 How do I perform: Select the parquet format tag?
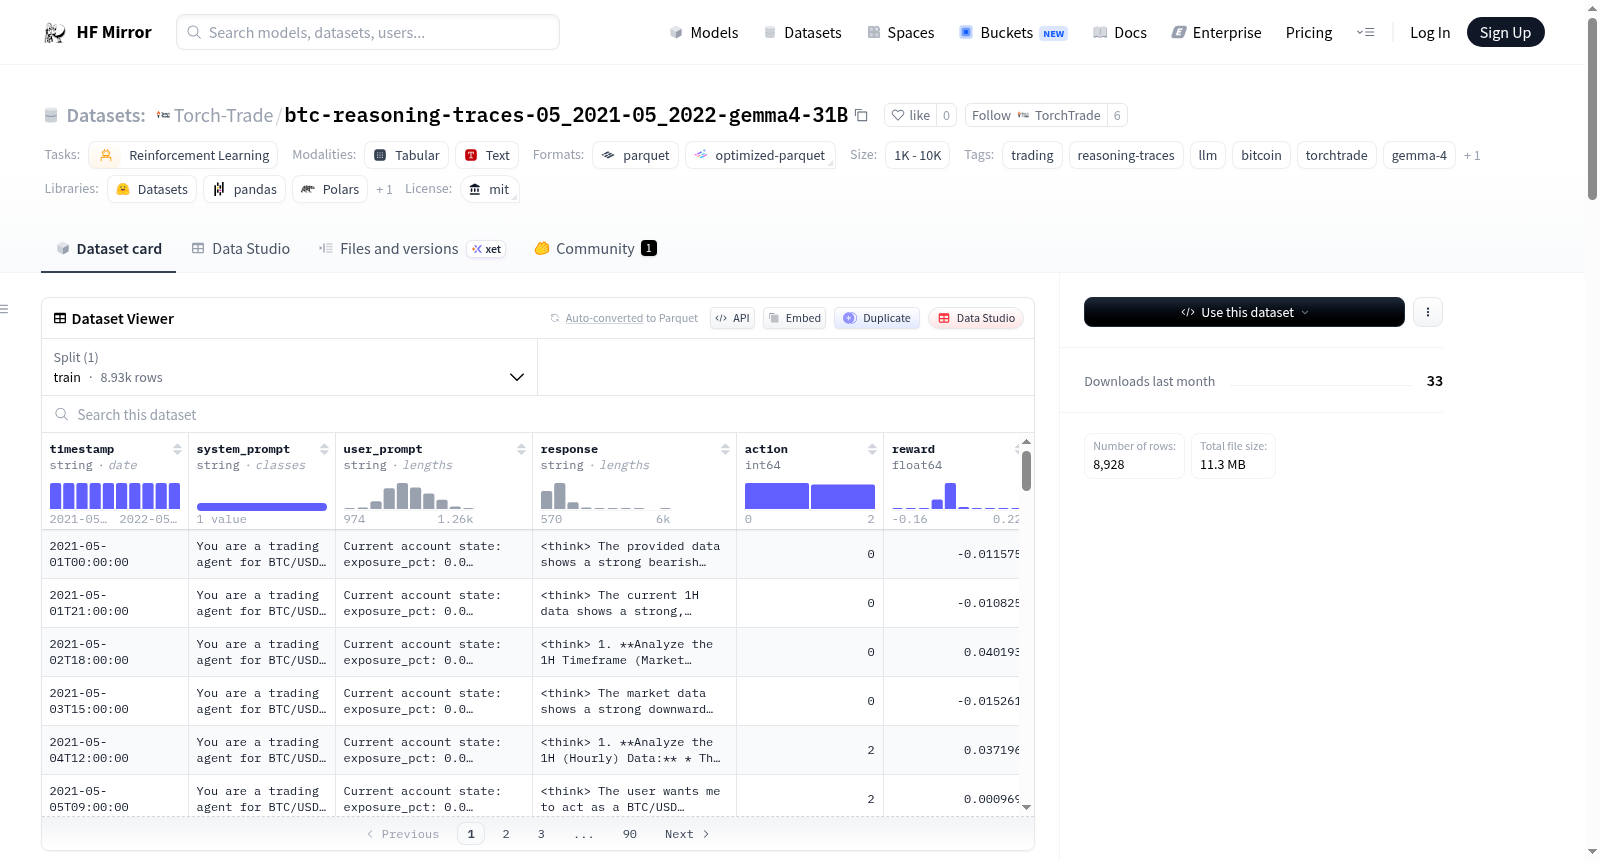(x=635, y=155)
